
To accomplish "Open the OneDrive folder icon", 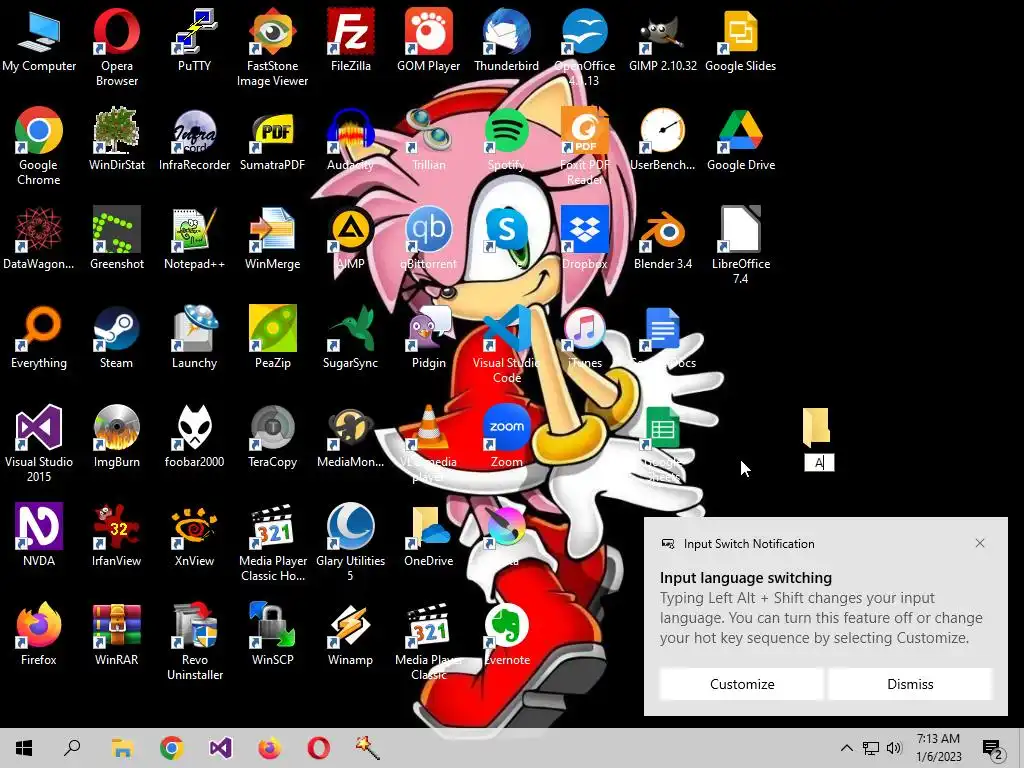I will point(428,526).
